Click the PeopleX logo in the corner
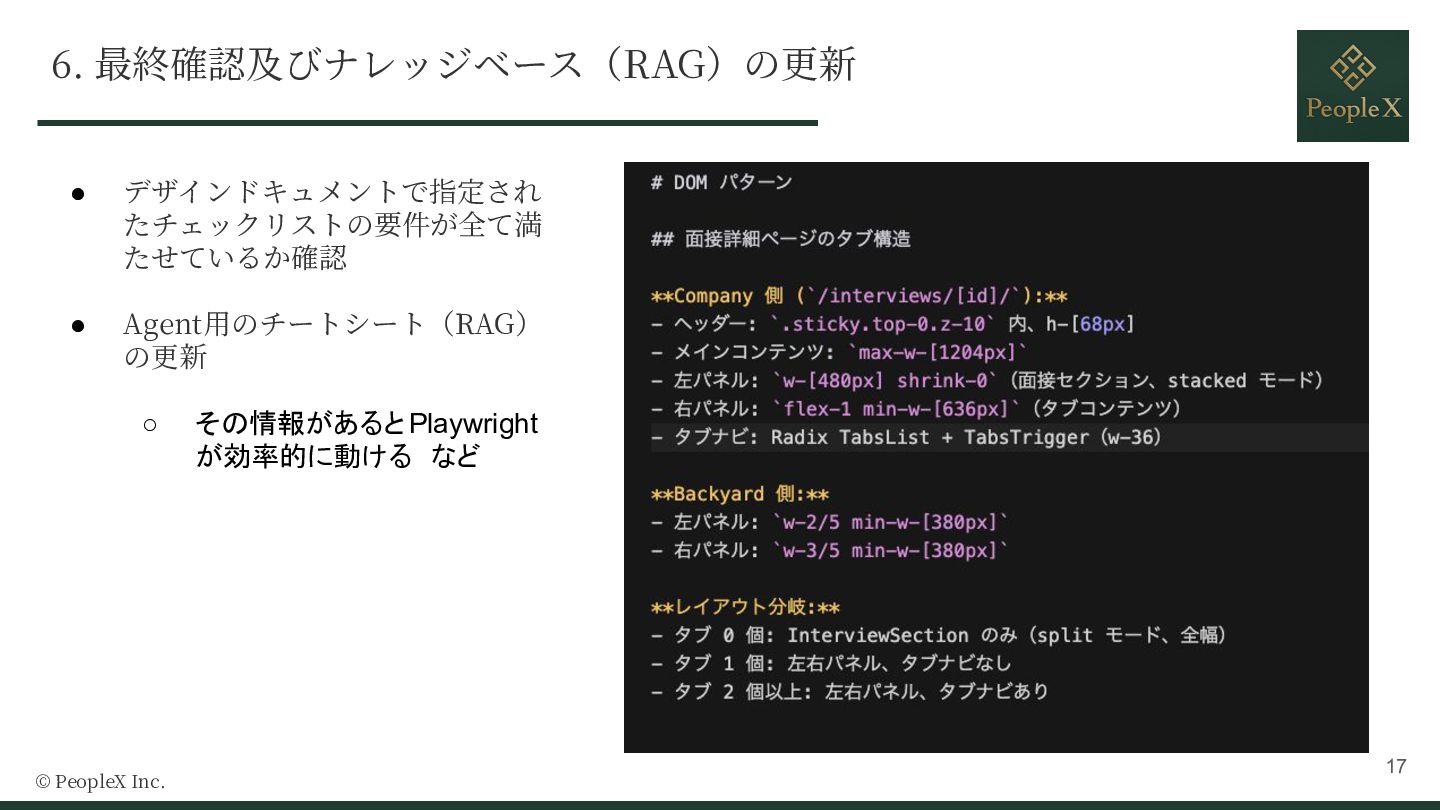 click(1353, 86)
